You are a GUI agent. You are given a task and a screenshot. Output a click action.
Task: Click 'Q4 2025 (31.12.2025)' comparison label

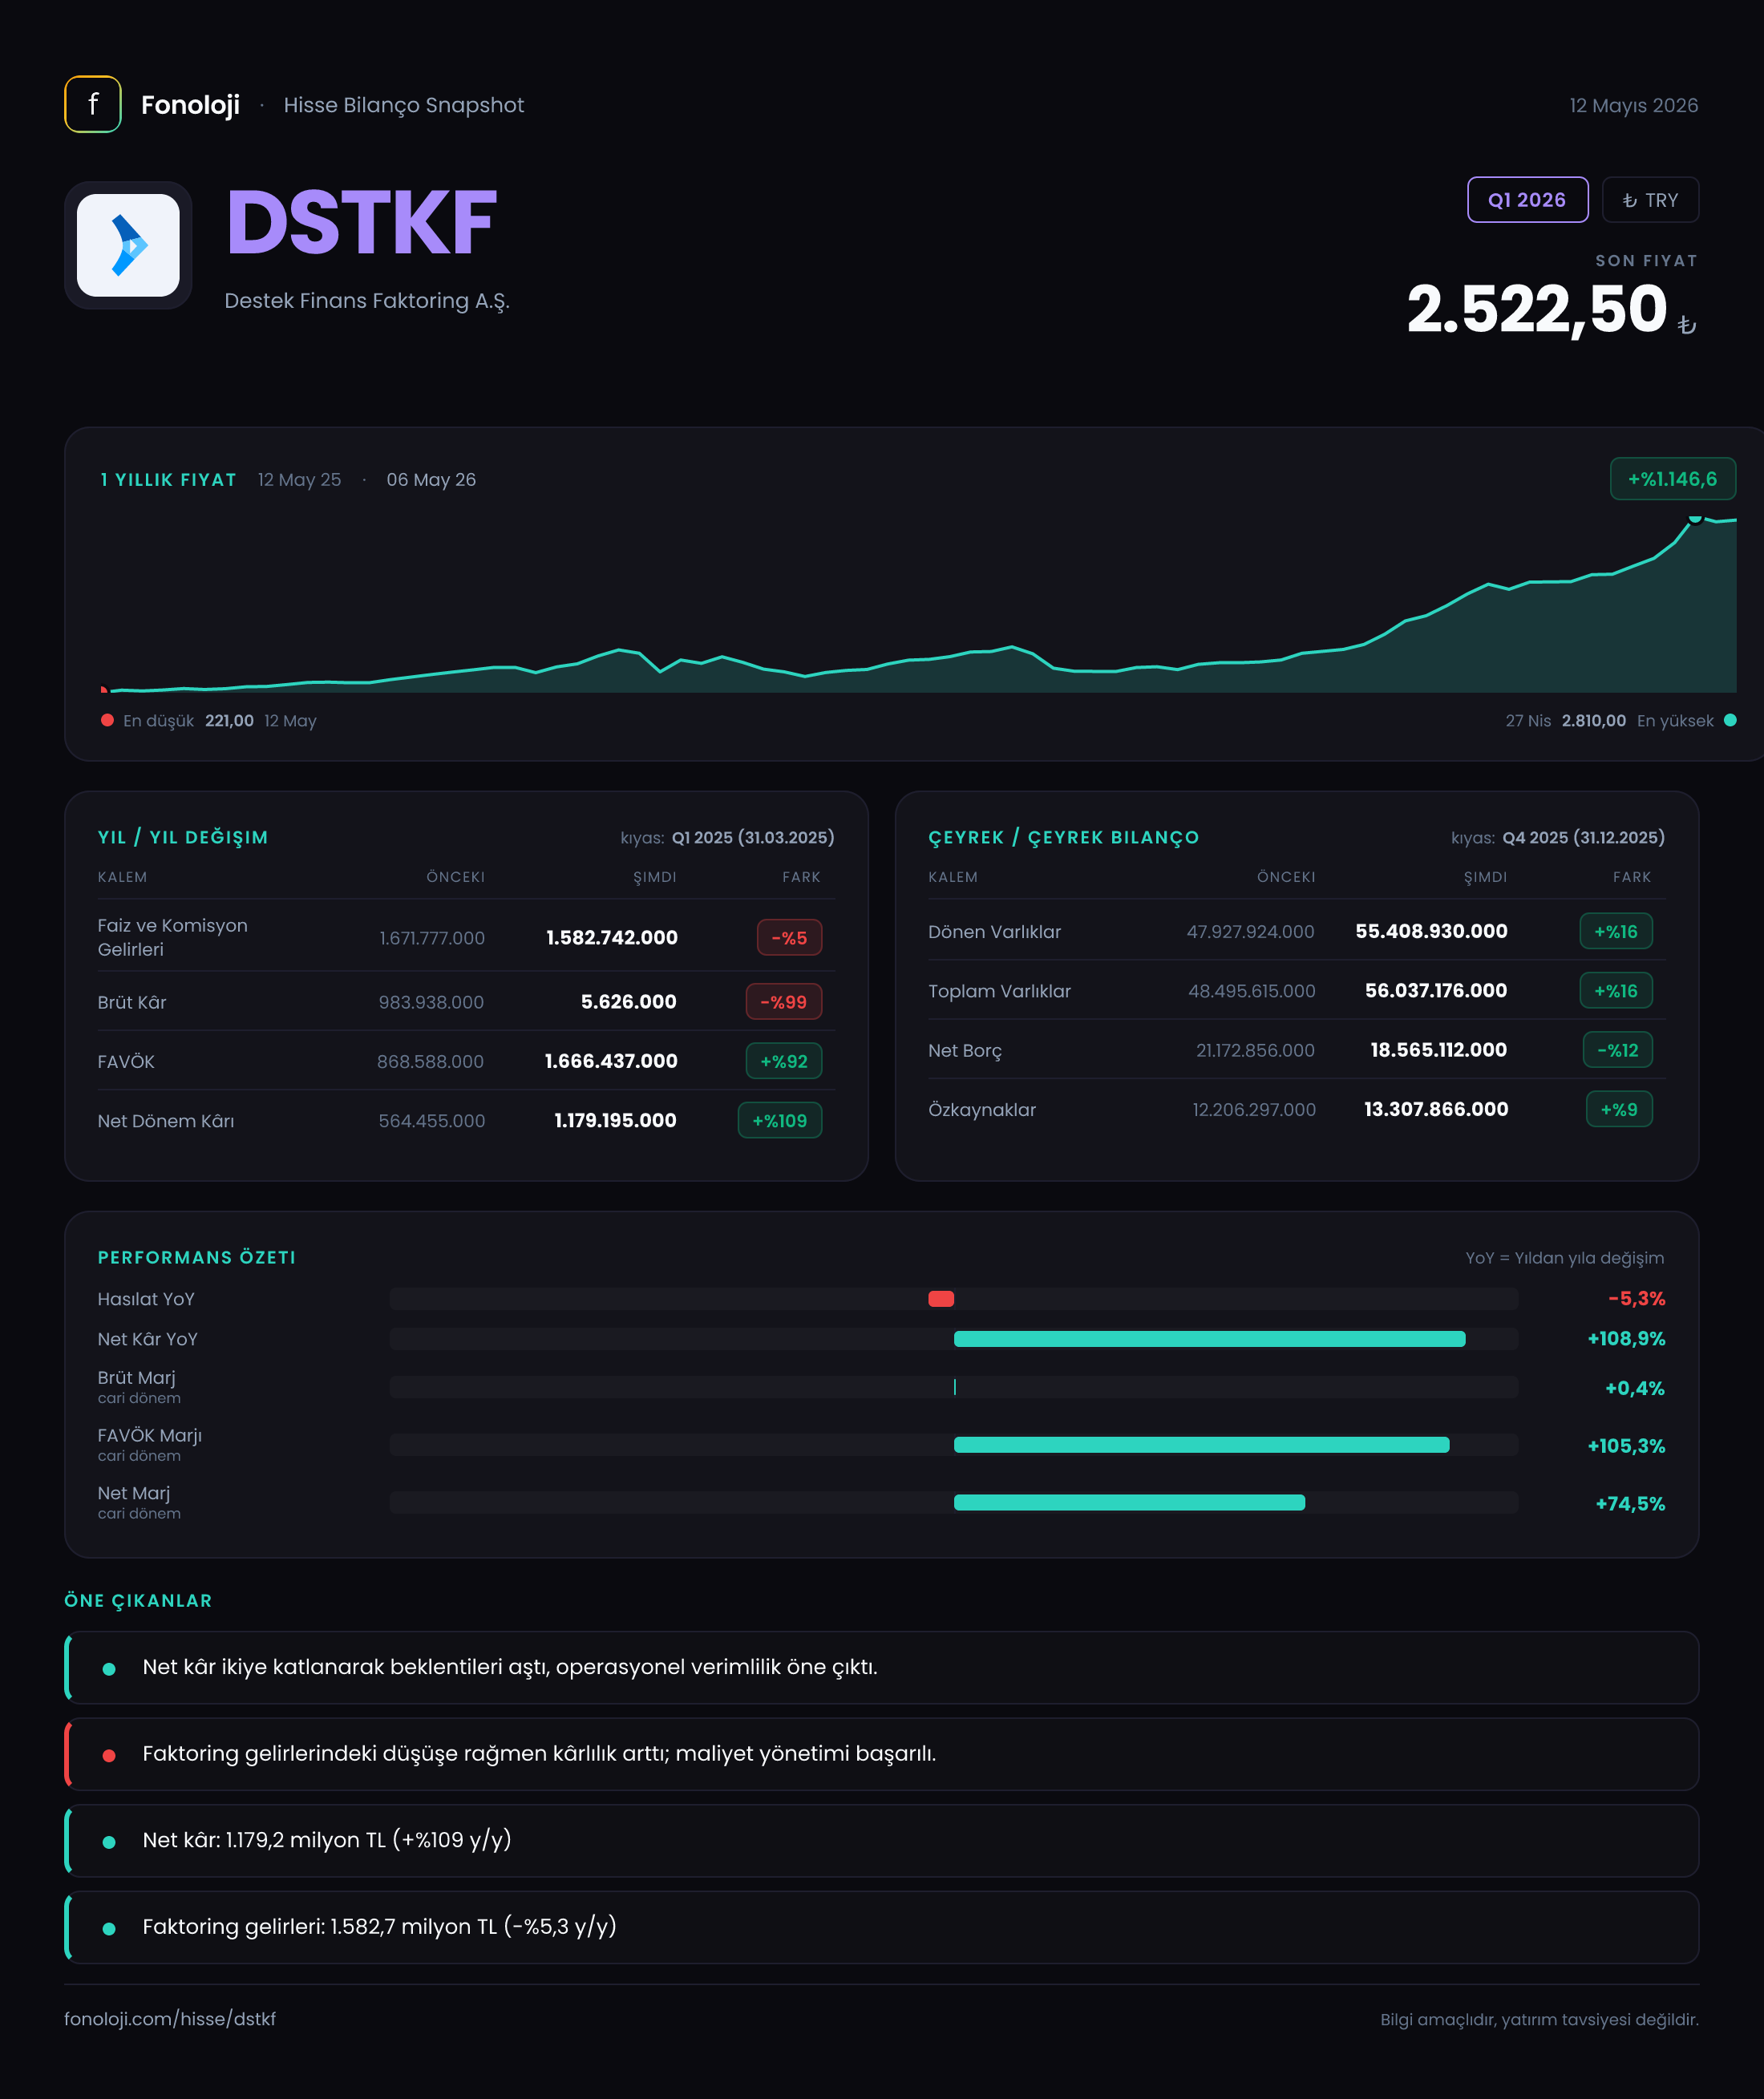(1583, 837)
